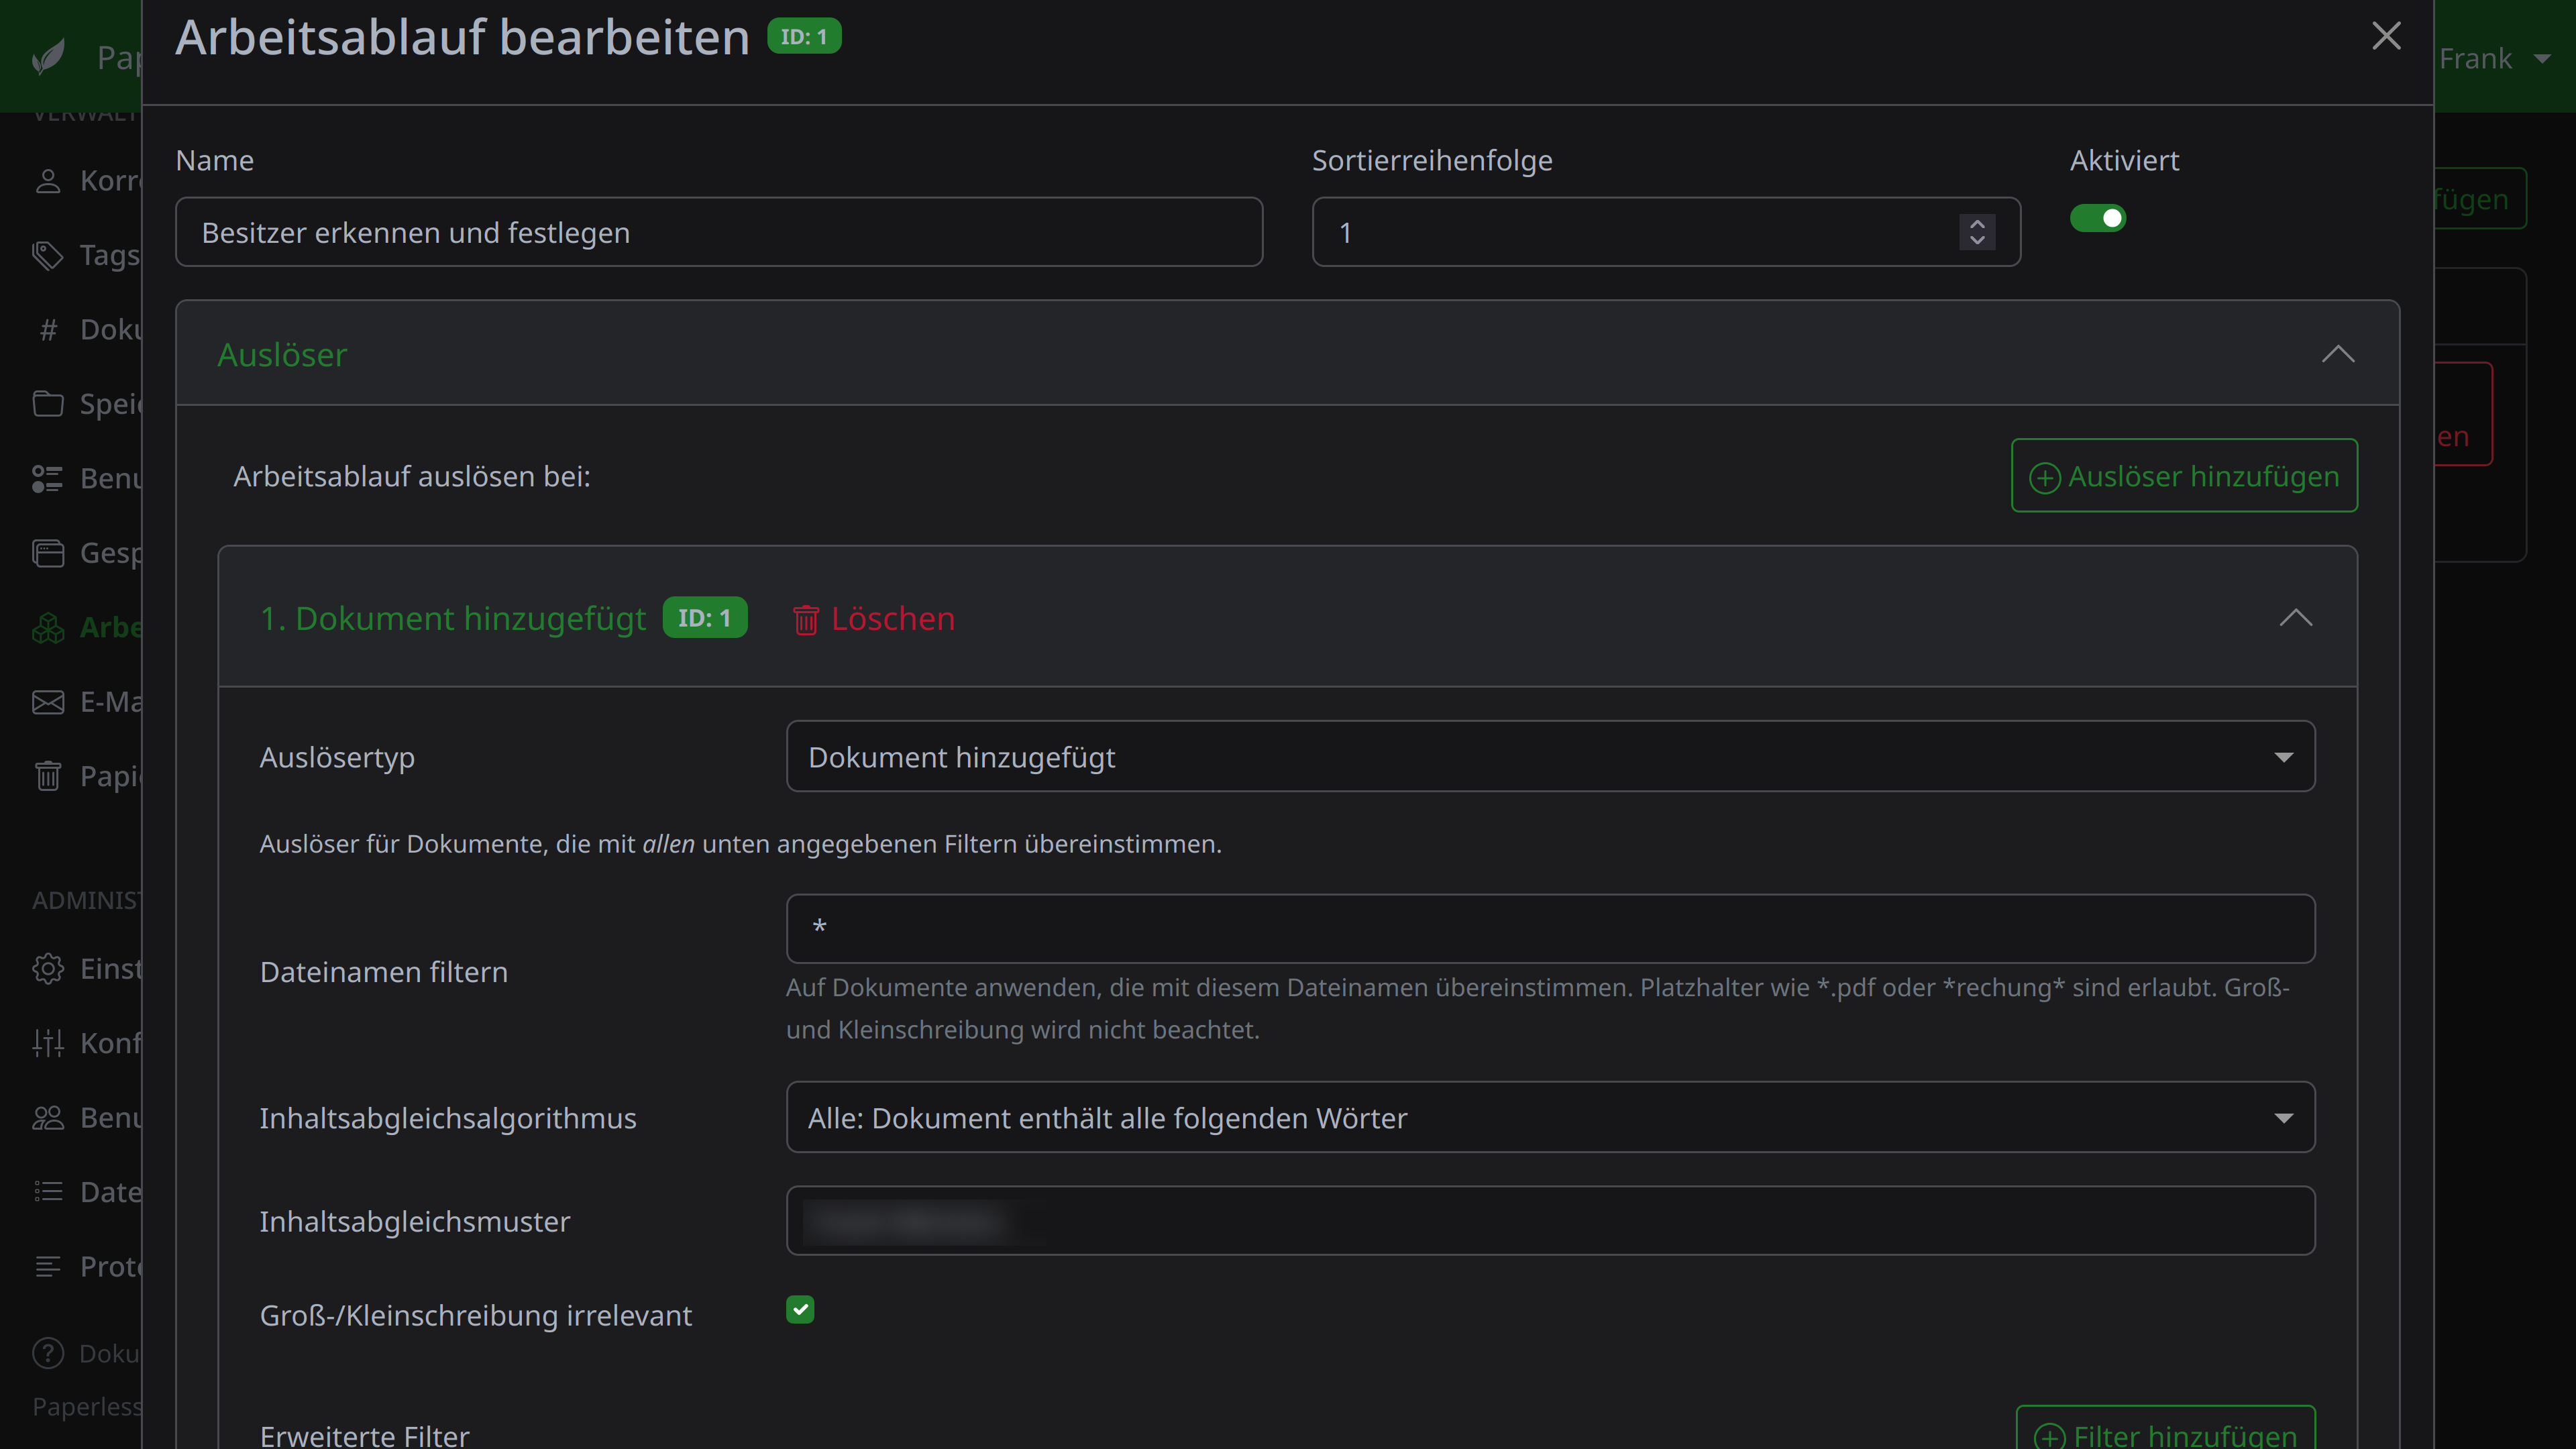Click Löschen to delete the trigger
Viewport: 2576px width, 1449px height.
[871, 618]
